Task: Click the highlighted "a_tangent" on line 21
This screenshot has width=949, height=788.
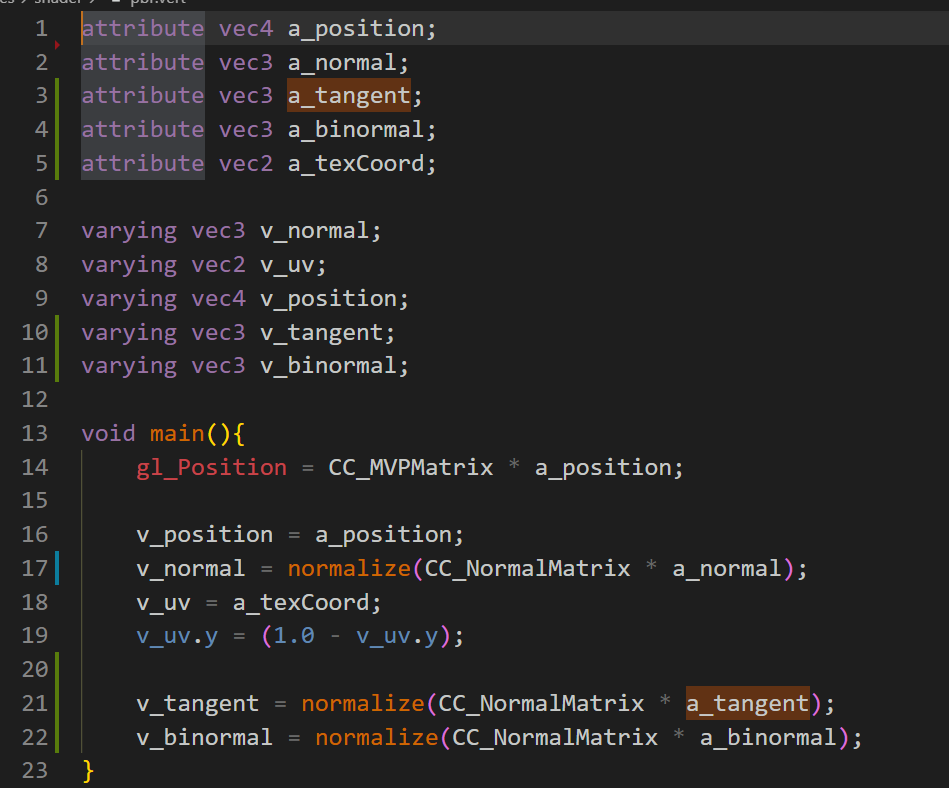Action: [x=747, y=703]
